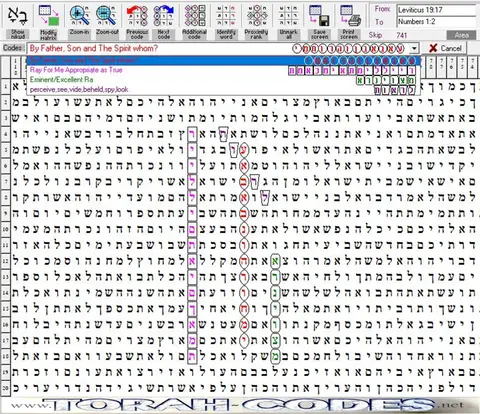
Task: Click green-boxed letter in matrix row 12
Action: 275,261
